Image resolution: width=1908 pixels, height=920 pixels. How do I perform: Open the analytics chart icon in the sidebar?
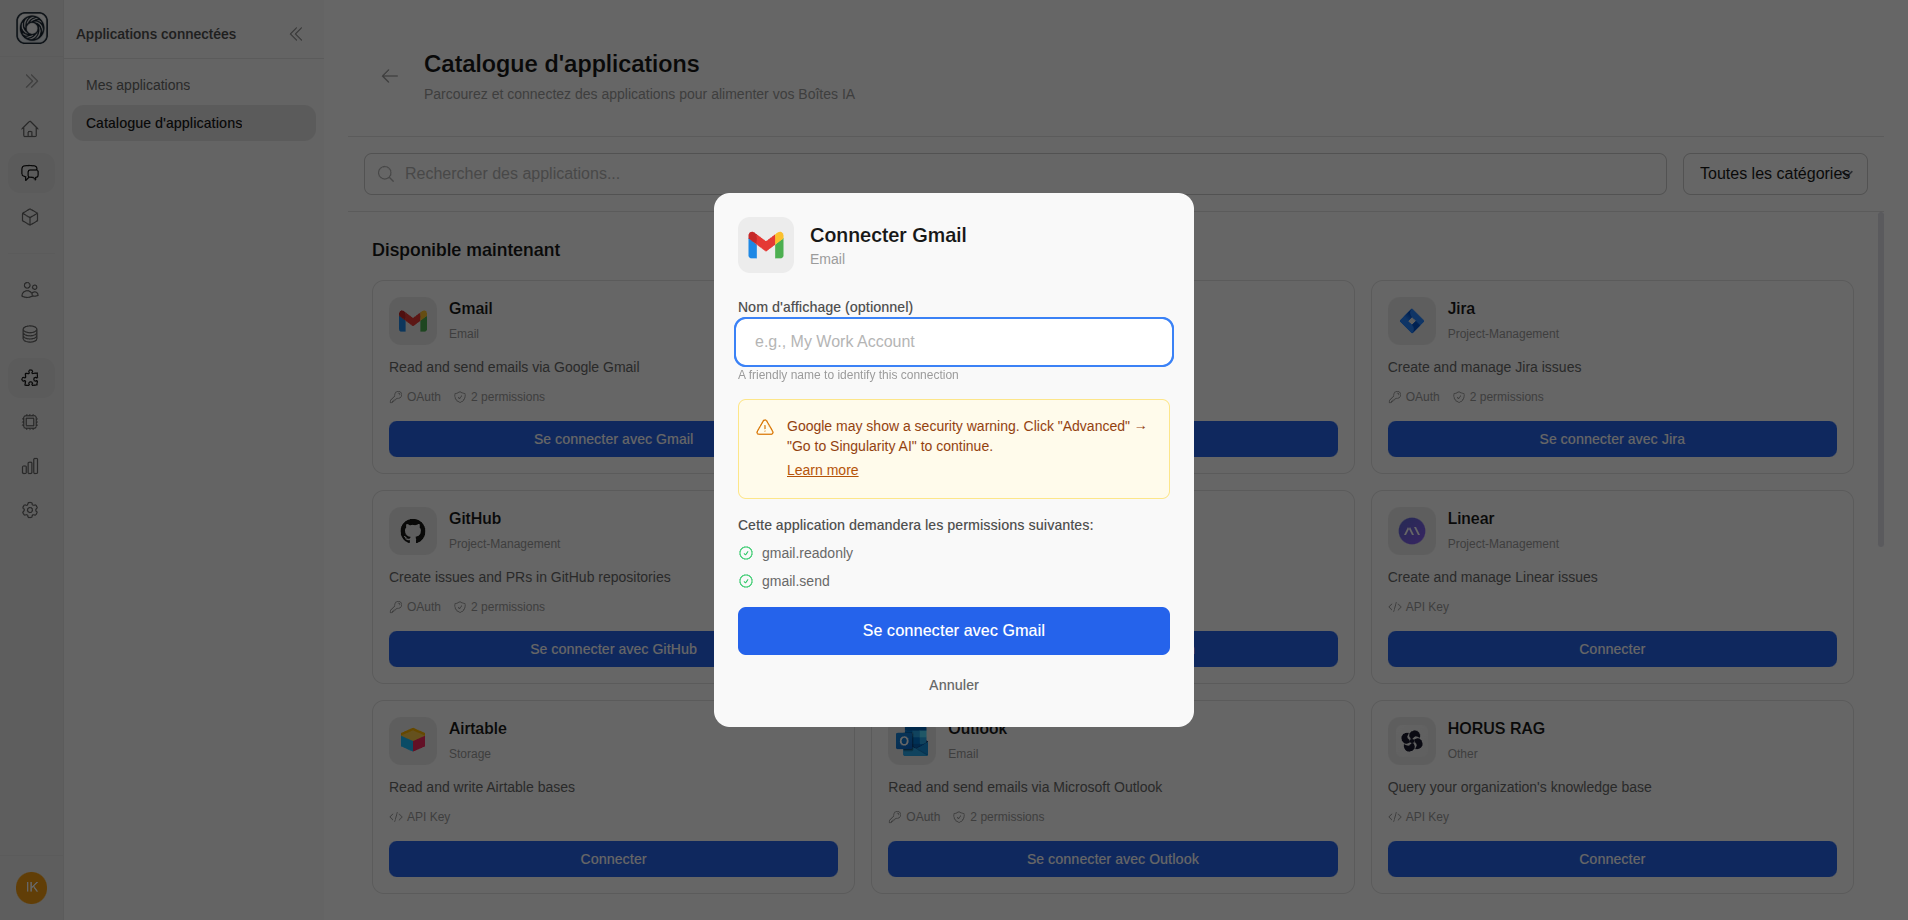pos(31,466)
